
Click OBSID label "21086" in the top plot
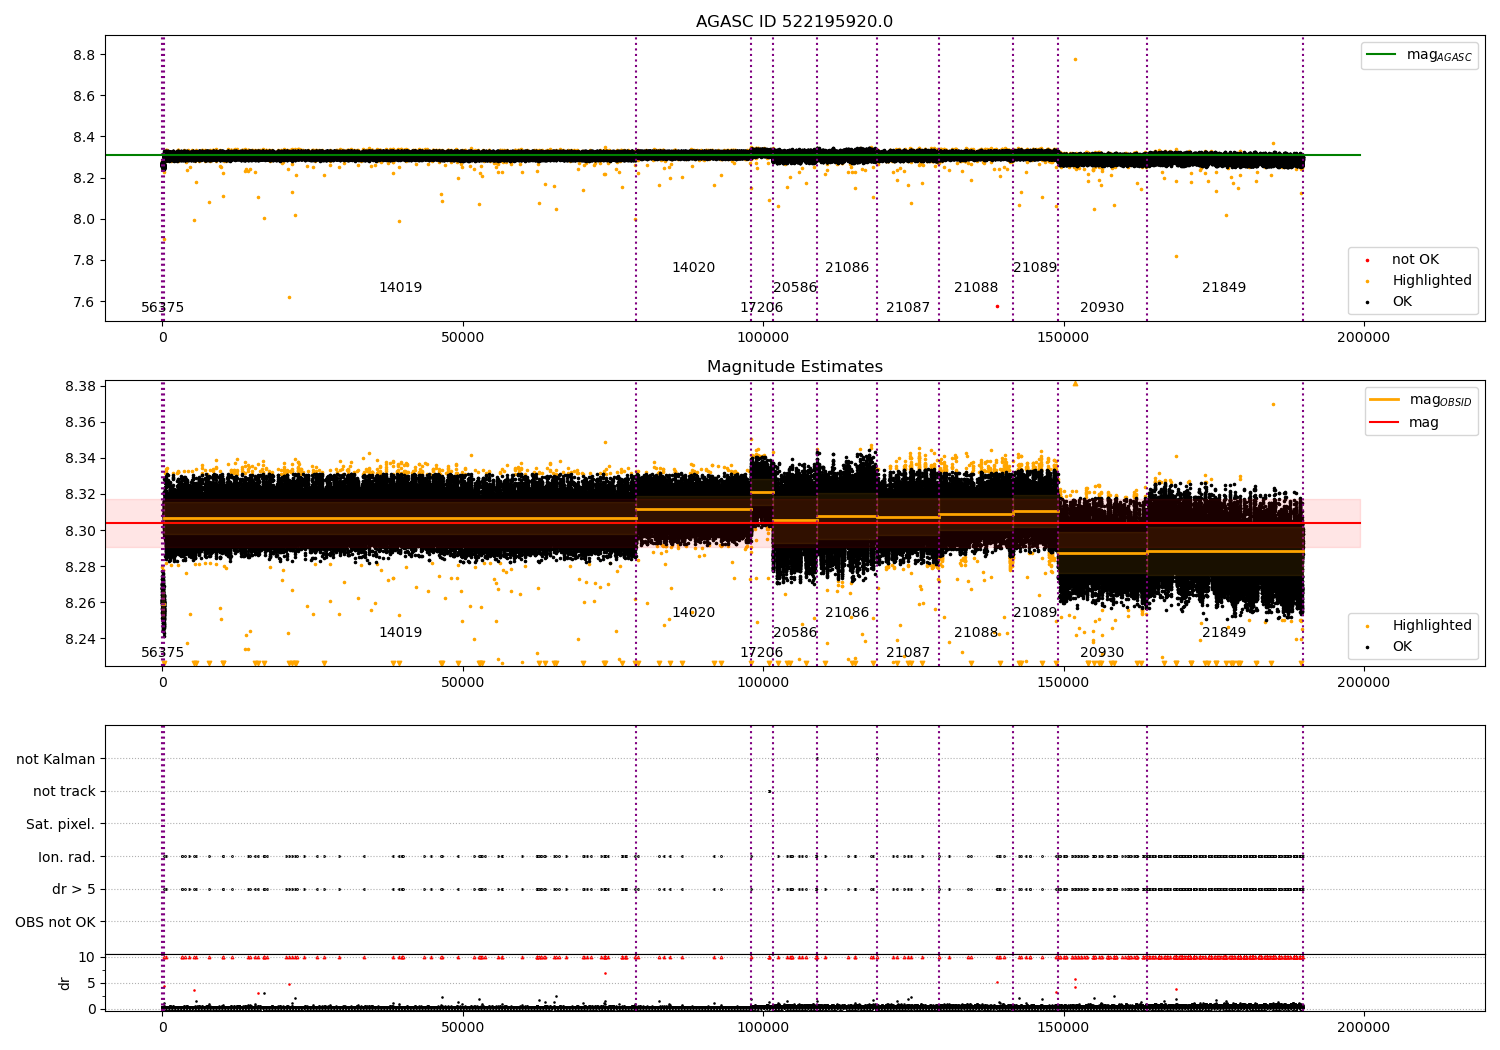click(x=847, y=268)
